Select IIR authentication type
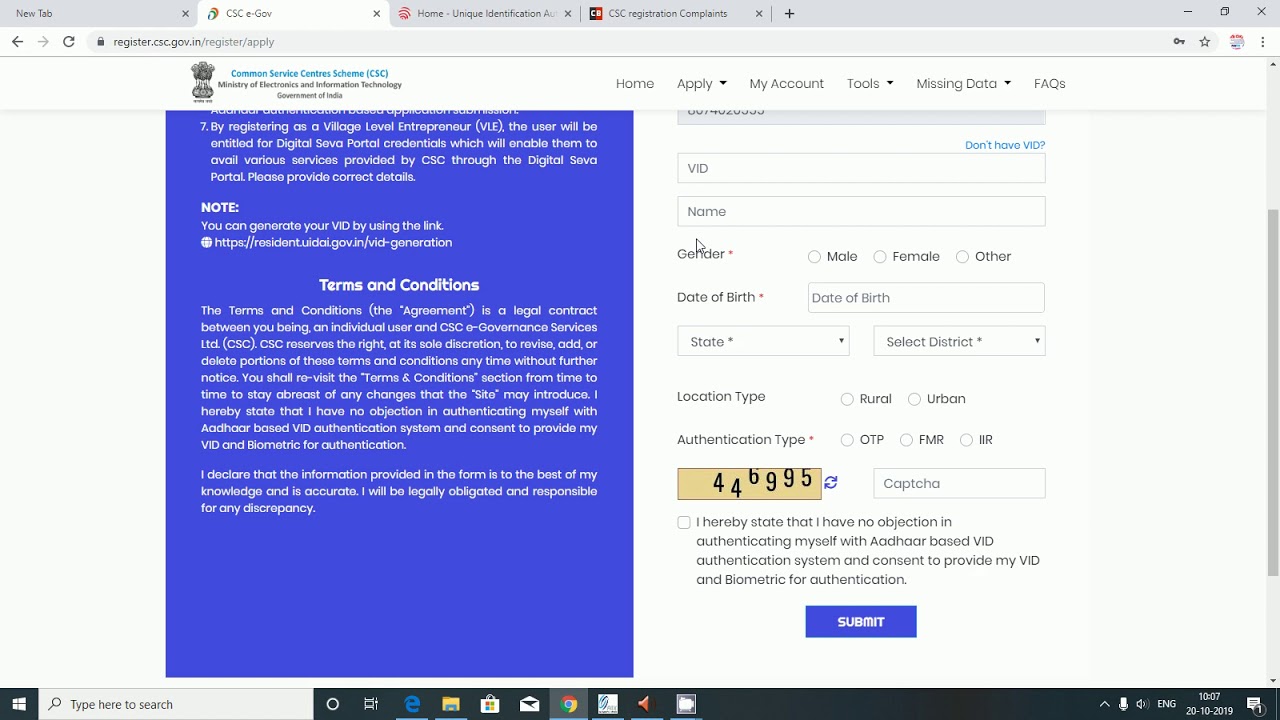The image size is (1280, 720). pos(966,440)
